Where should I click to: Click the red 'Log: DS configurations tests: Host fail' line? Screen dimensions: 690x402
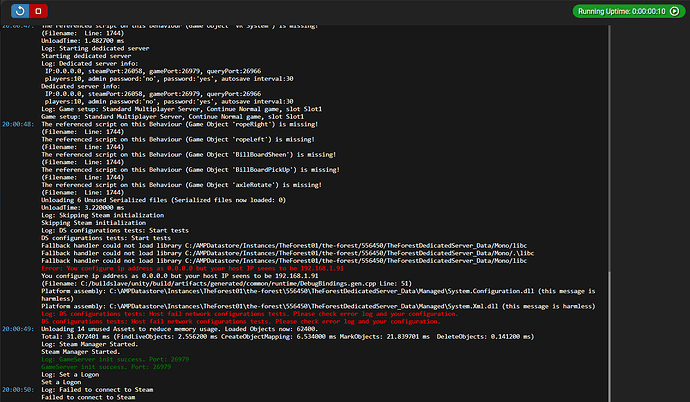click(250, 314)
